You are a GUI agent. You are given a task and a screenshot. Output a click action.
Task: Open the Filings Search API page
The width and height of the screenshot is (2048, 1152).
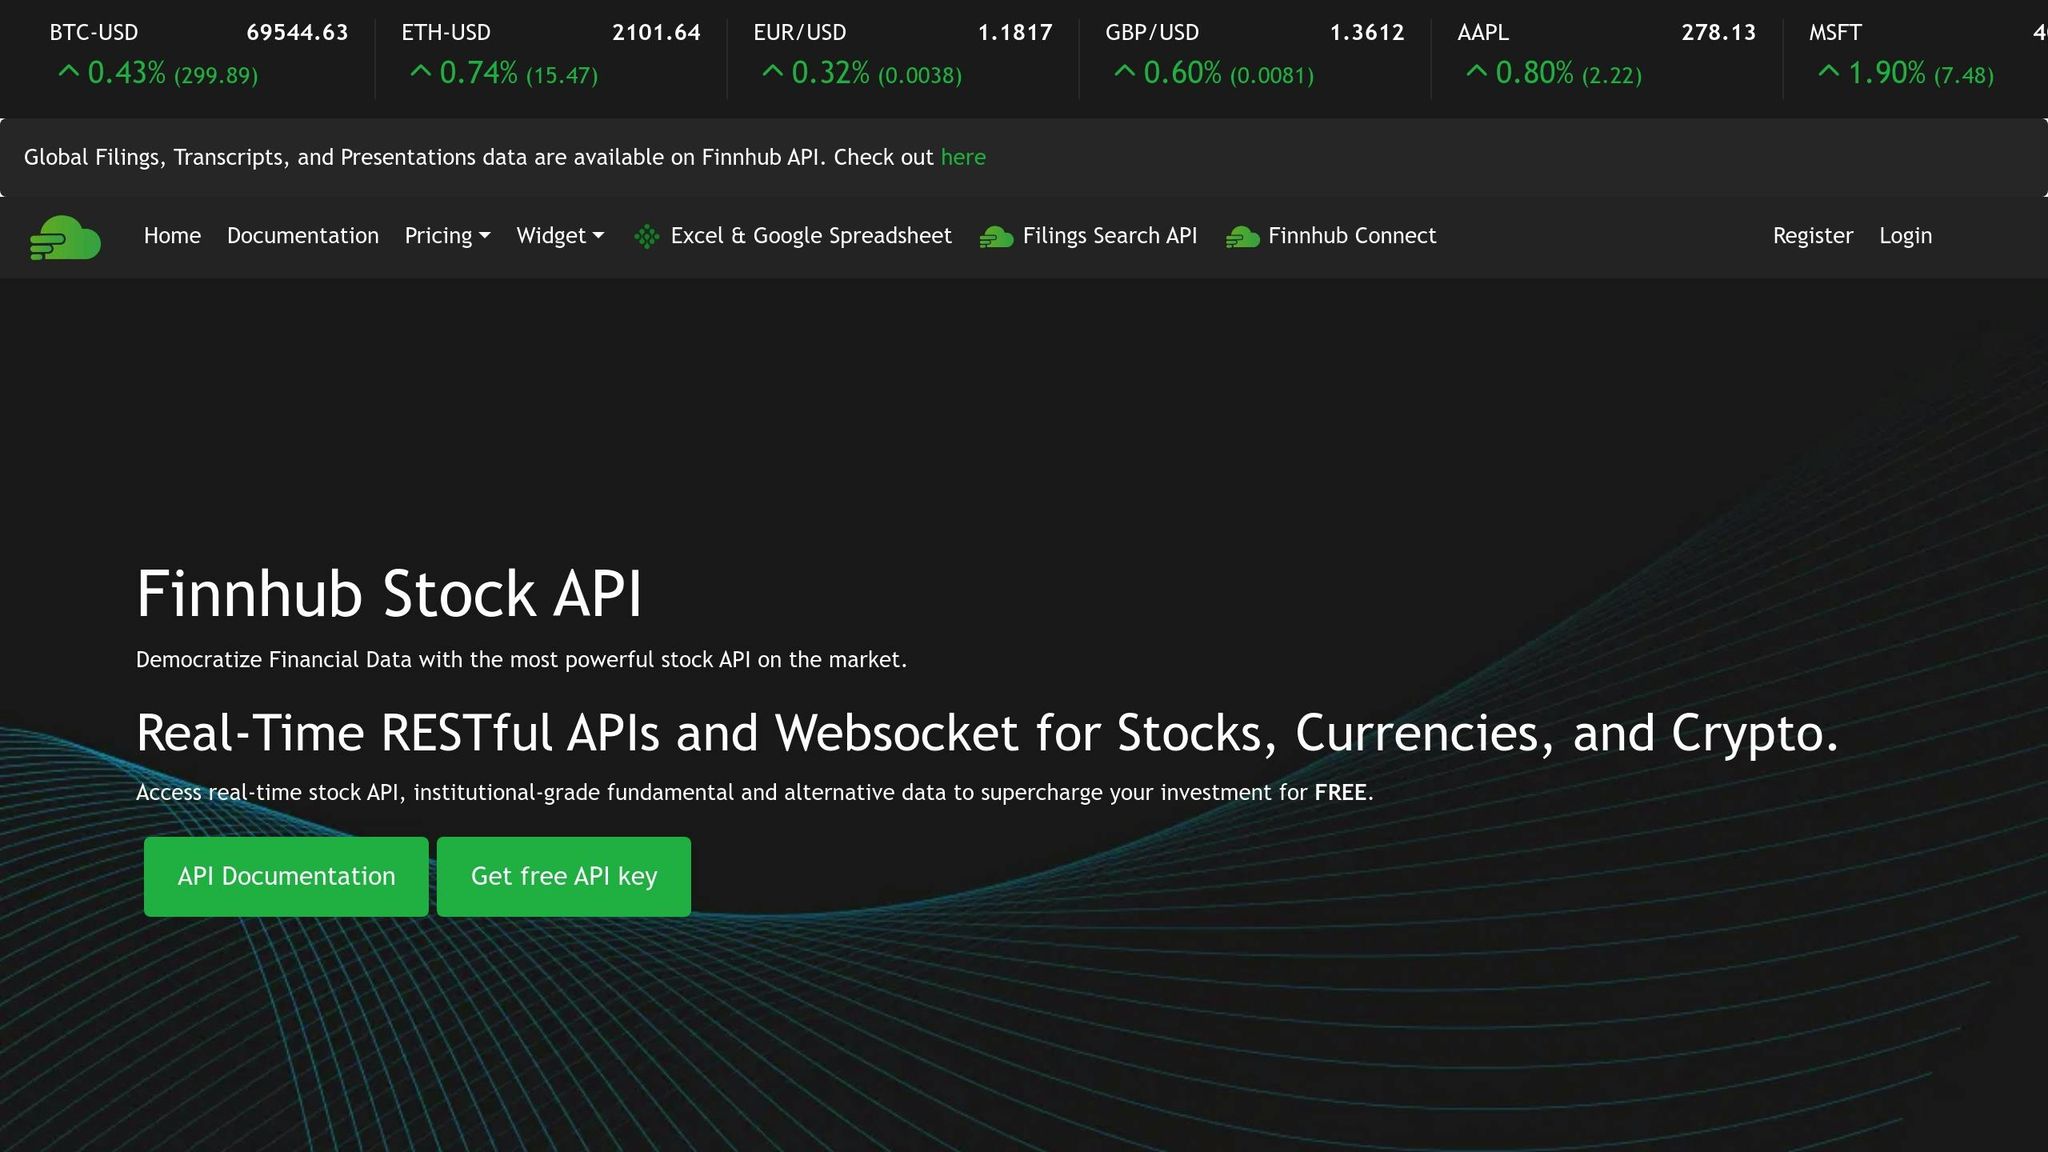1109,236
